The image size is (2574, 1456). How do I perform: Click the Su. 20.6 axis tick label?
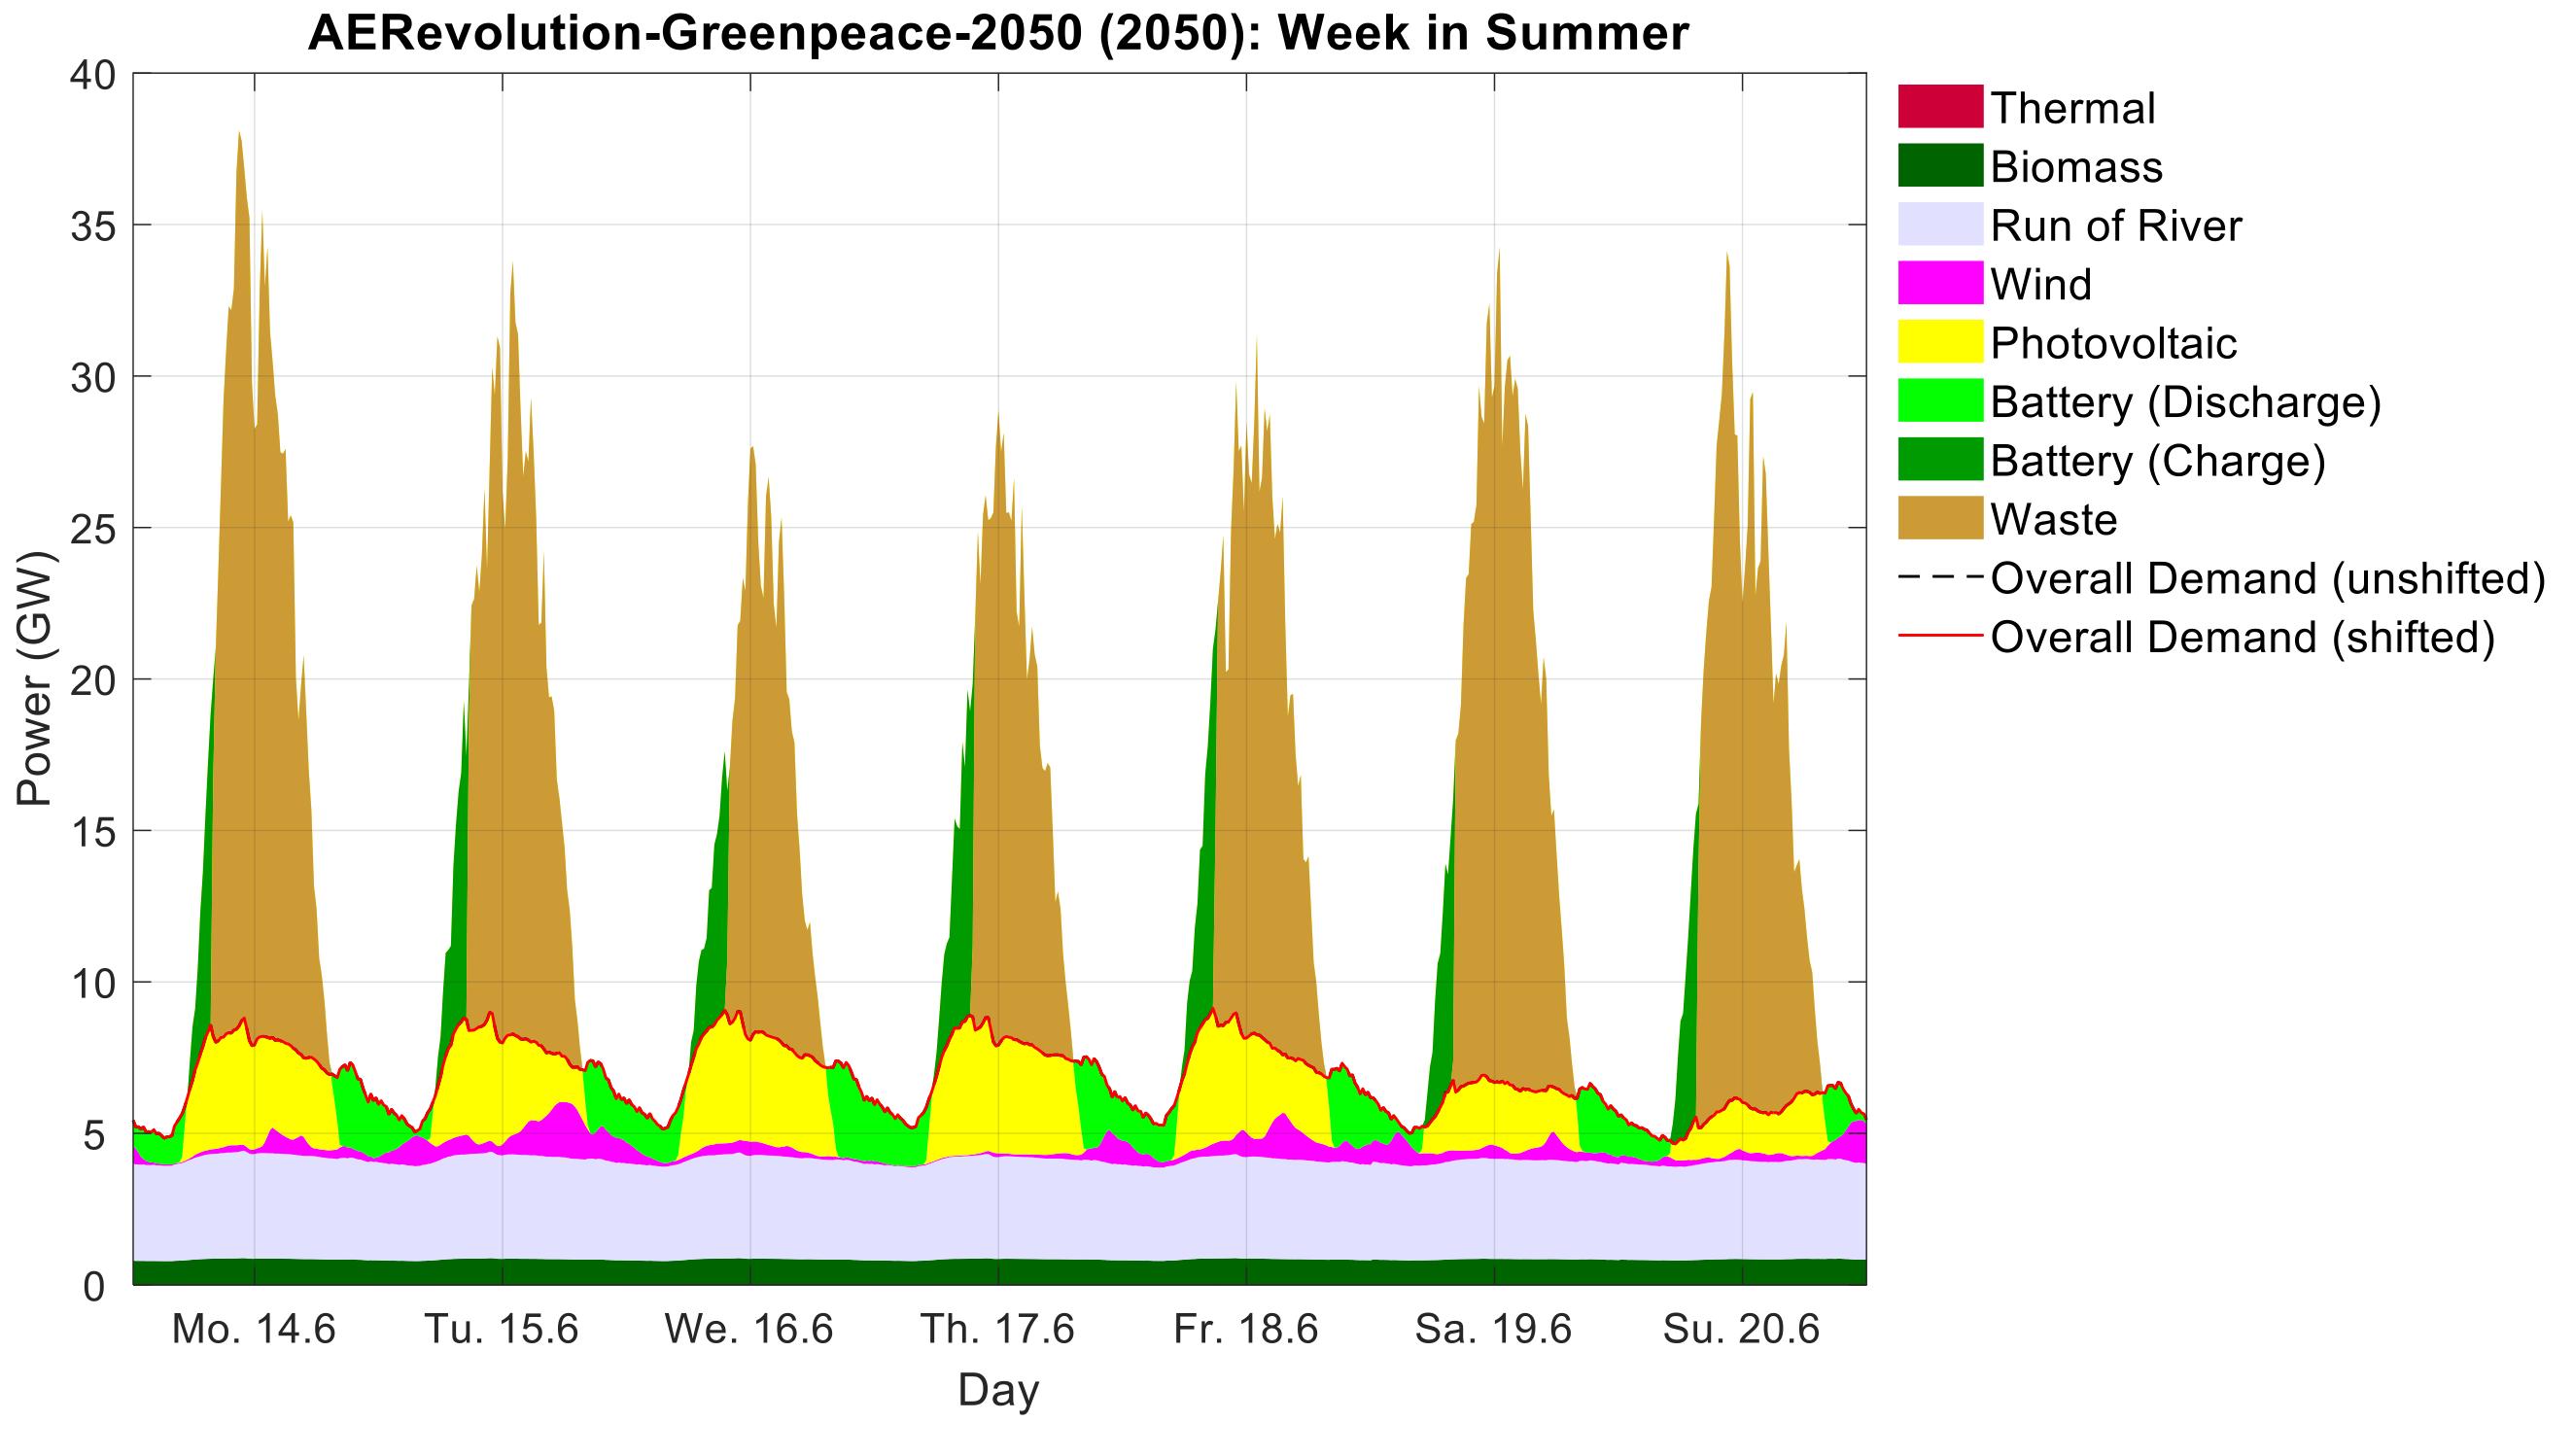point(1741,1330)
